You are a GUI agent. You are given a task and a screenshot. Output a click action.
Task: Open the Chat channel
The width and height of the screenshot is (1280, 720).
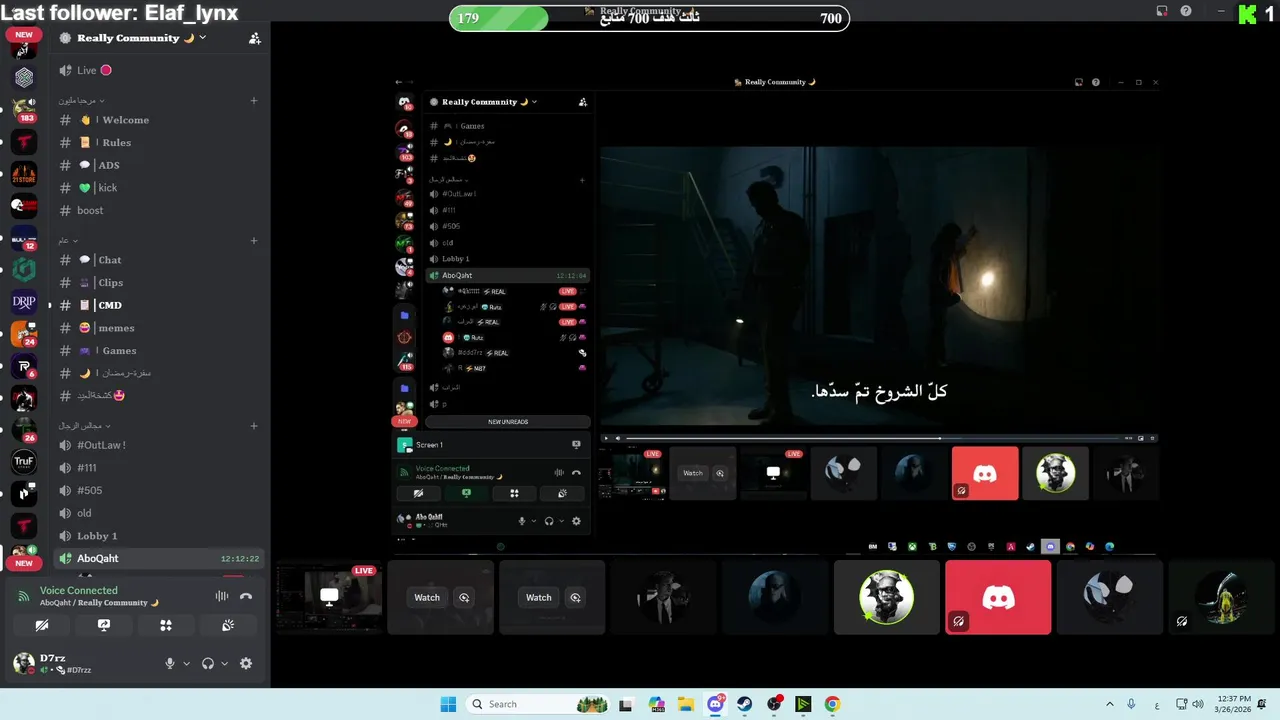[x=159, y=260]
